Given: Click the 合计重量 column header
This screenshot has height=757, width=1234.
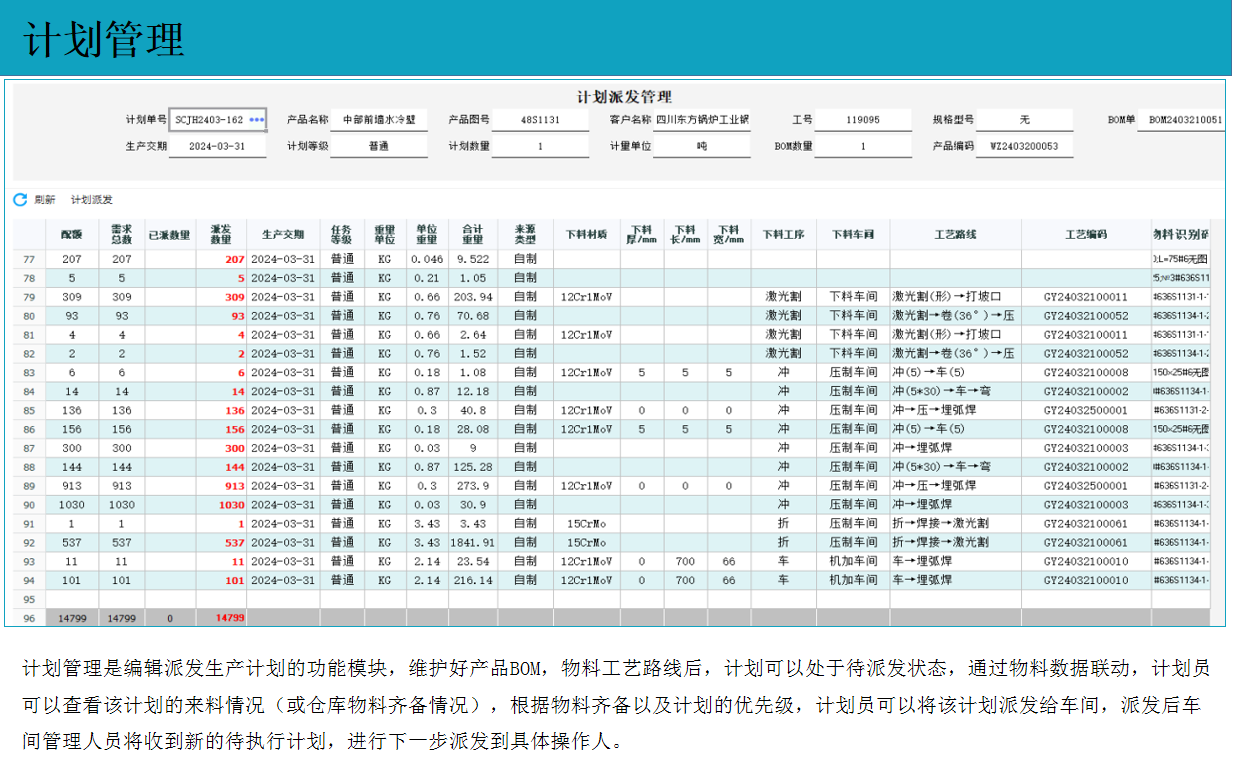Looking at the screenshot, I should click(473, 234).
